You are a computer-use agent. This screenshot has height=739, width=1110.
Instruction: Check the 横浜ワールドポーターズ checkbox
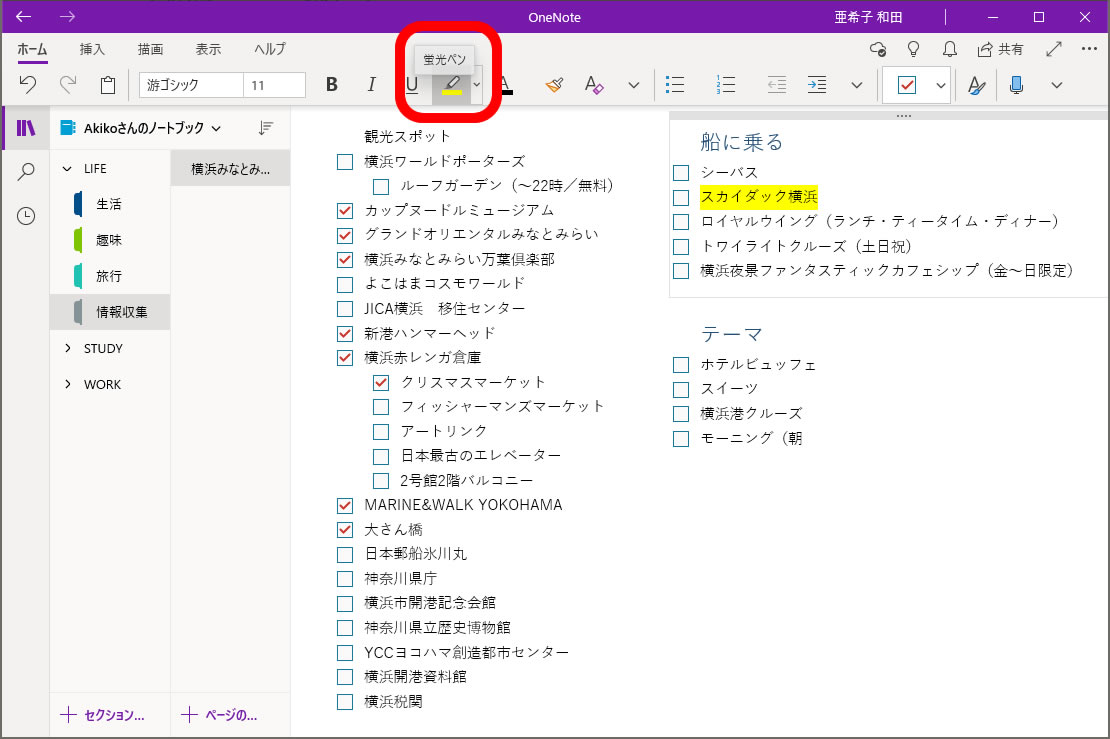(x=345, y=162)
